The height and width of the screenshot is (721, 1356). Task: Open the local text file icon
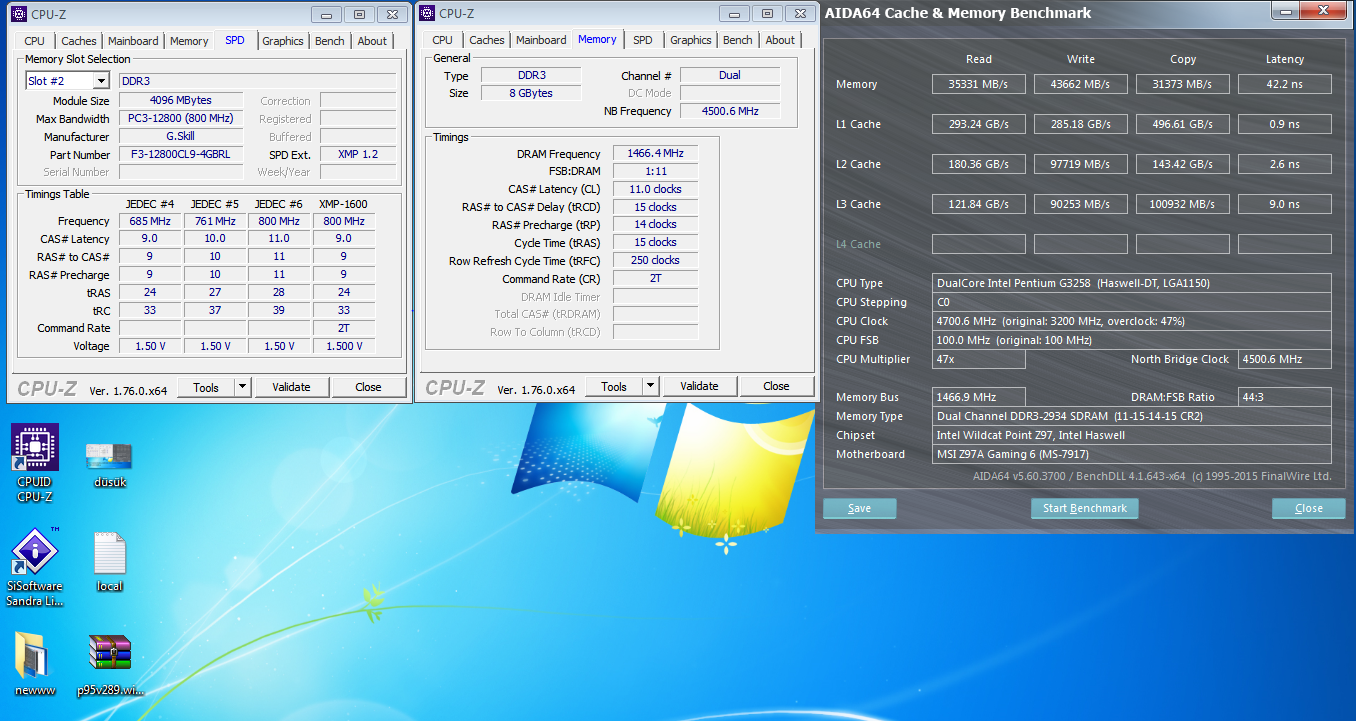pyautogui.click(x=109, y=563)
